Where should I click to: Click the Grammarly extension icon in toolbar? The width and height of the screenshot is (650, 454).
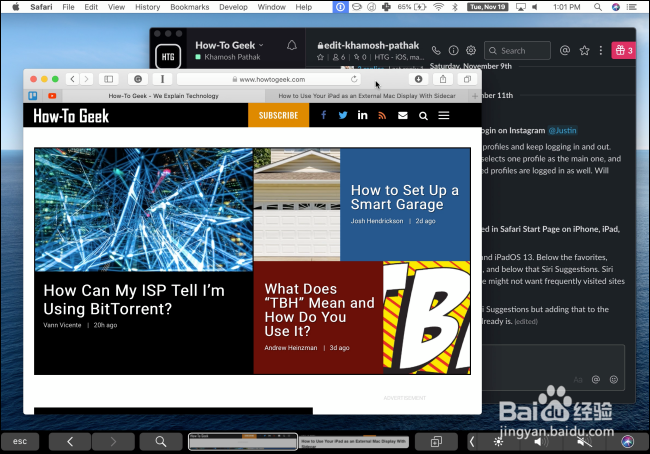click(138, 79)
